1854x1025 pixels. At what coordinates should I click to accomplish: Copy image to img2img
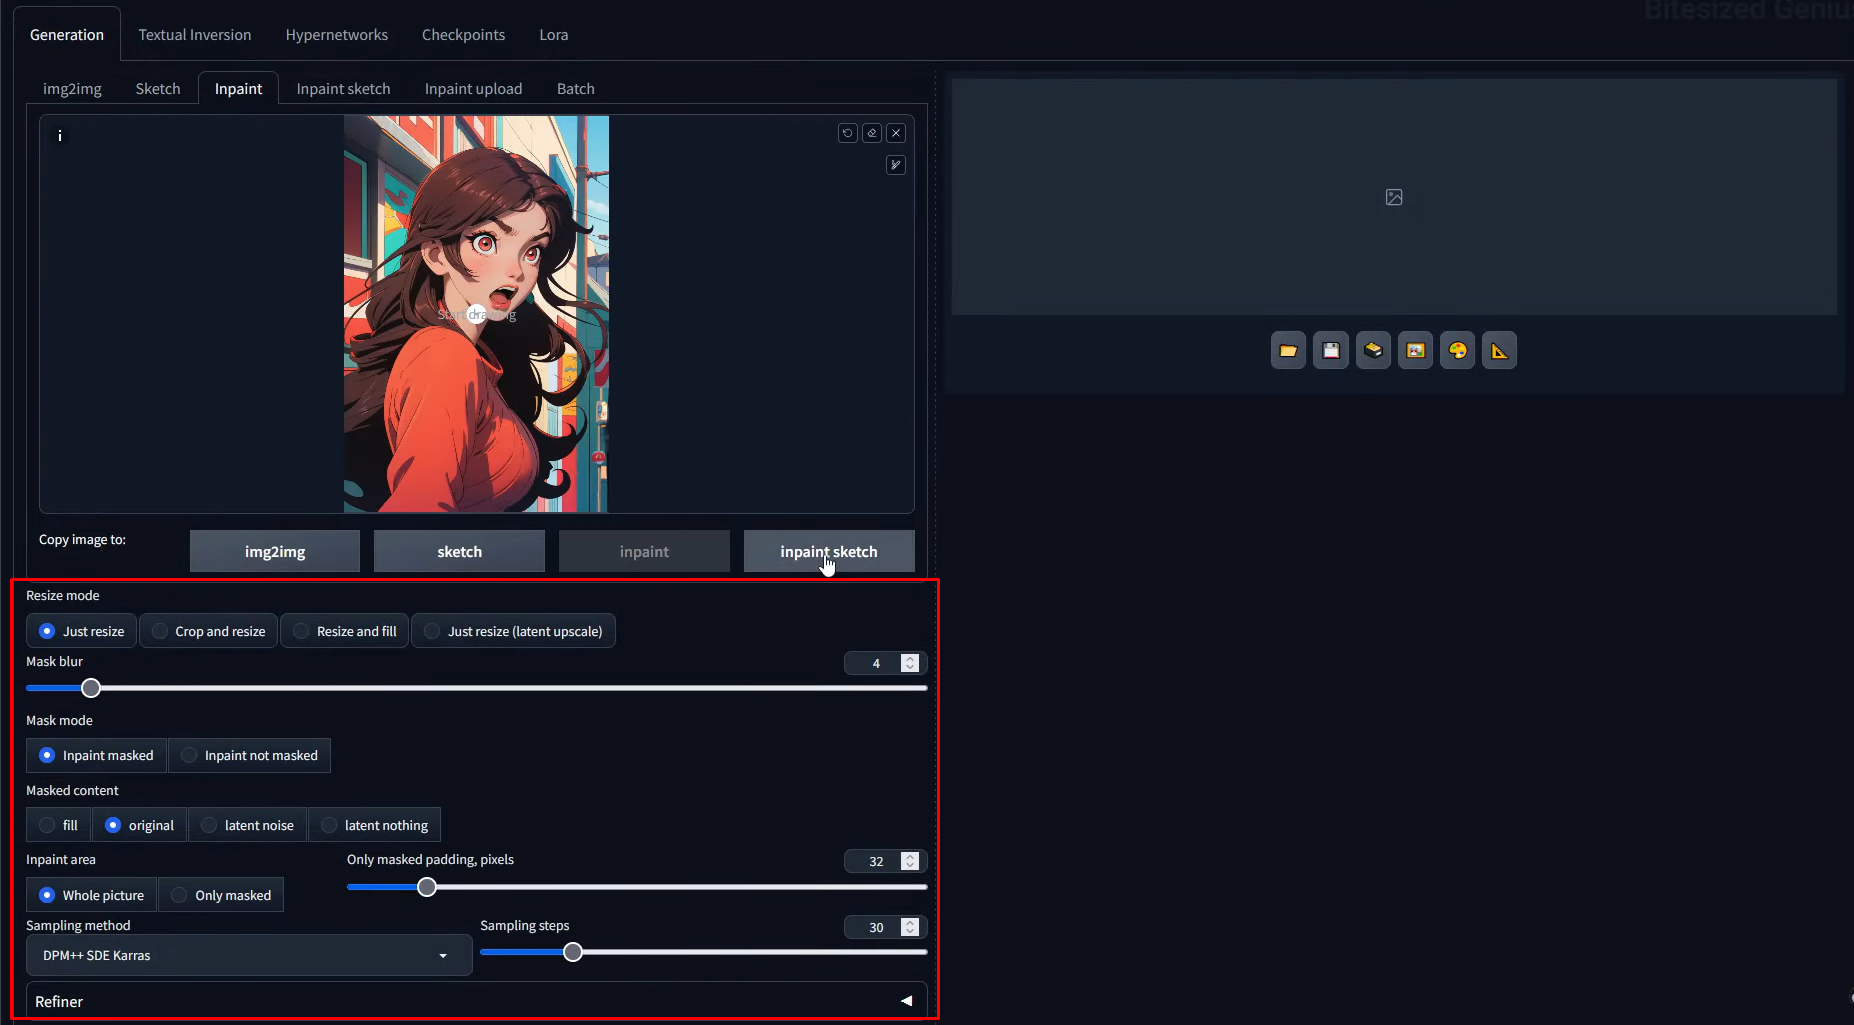275,552
